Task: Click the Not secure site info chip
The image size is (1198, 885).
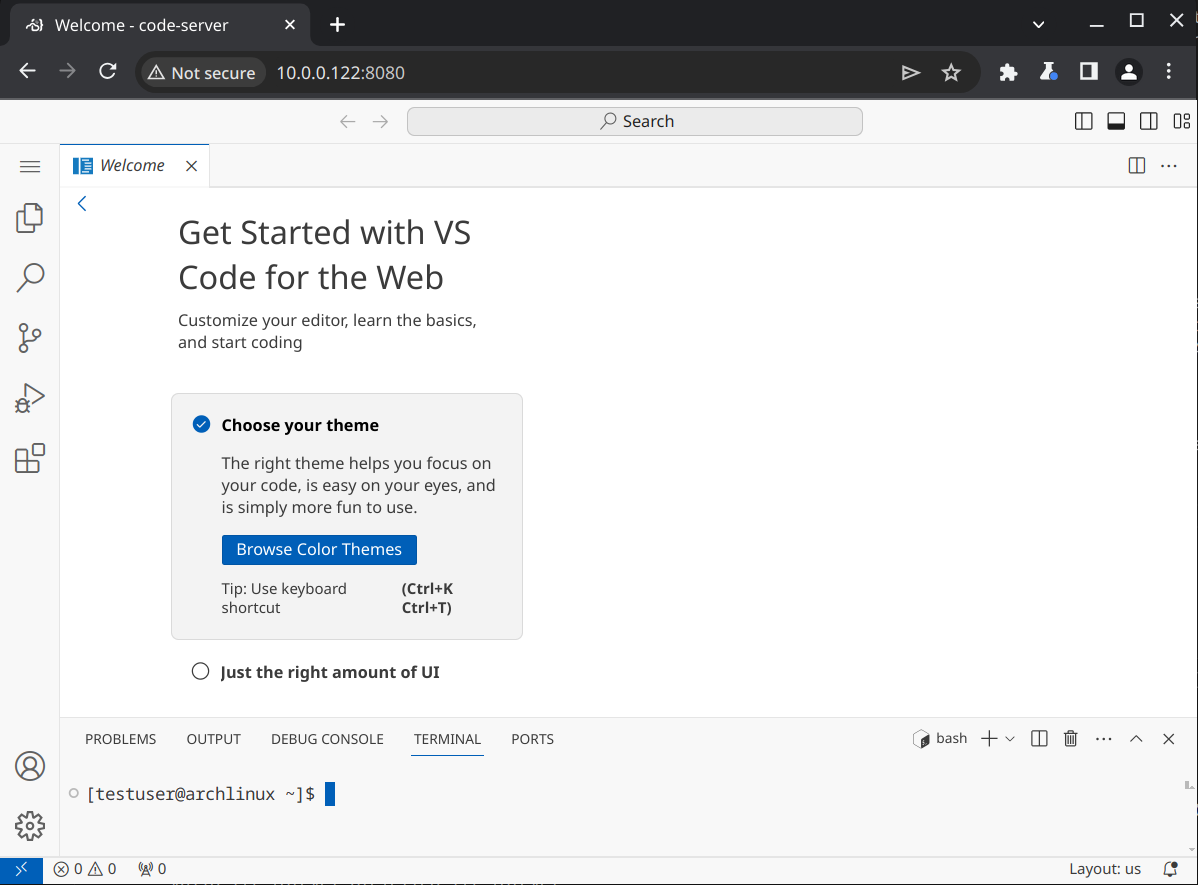Action: point(202,73)
